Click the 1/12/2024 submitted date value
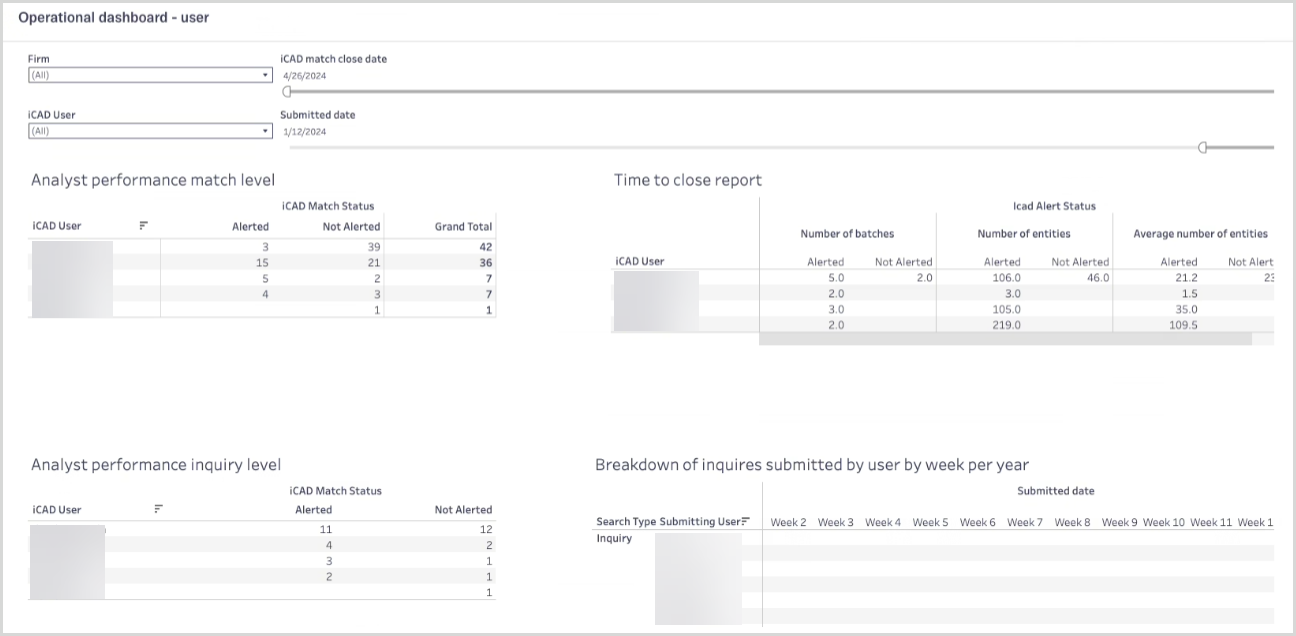This screenshot has width=1296, height=636. (x=305, y=132)
